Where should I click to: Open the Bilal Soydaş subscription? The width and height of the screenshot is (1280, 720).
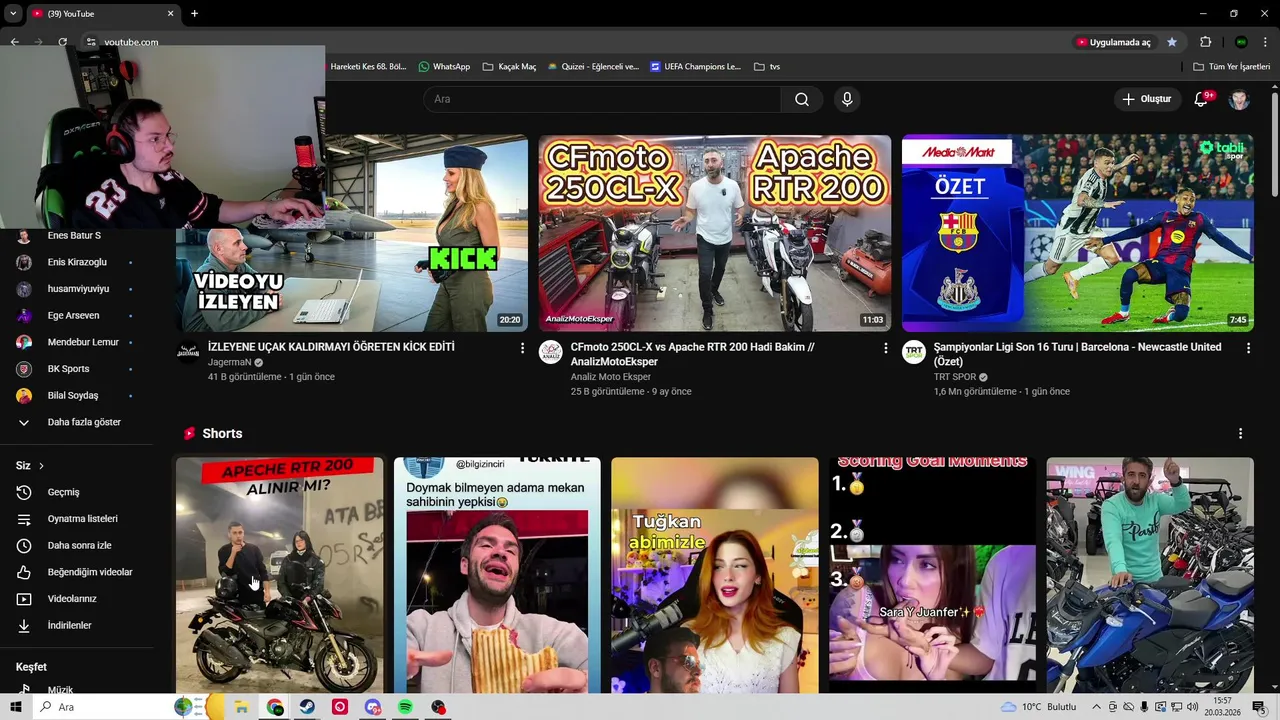coord(75,395)
